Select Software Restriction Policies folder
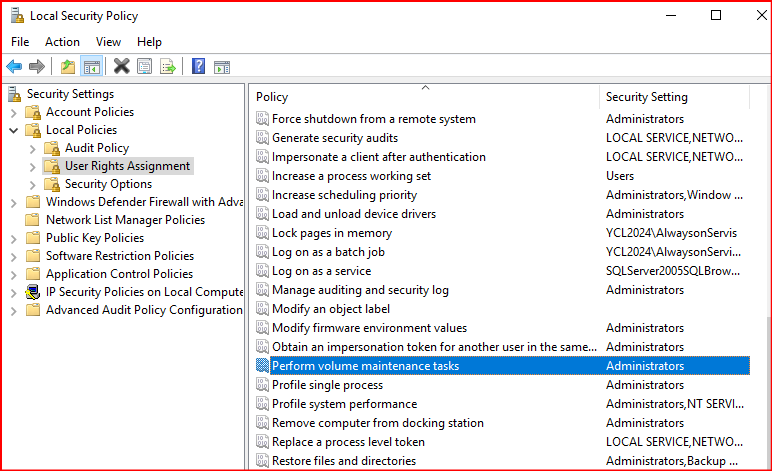772x471 pixels. (119, 256)
